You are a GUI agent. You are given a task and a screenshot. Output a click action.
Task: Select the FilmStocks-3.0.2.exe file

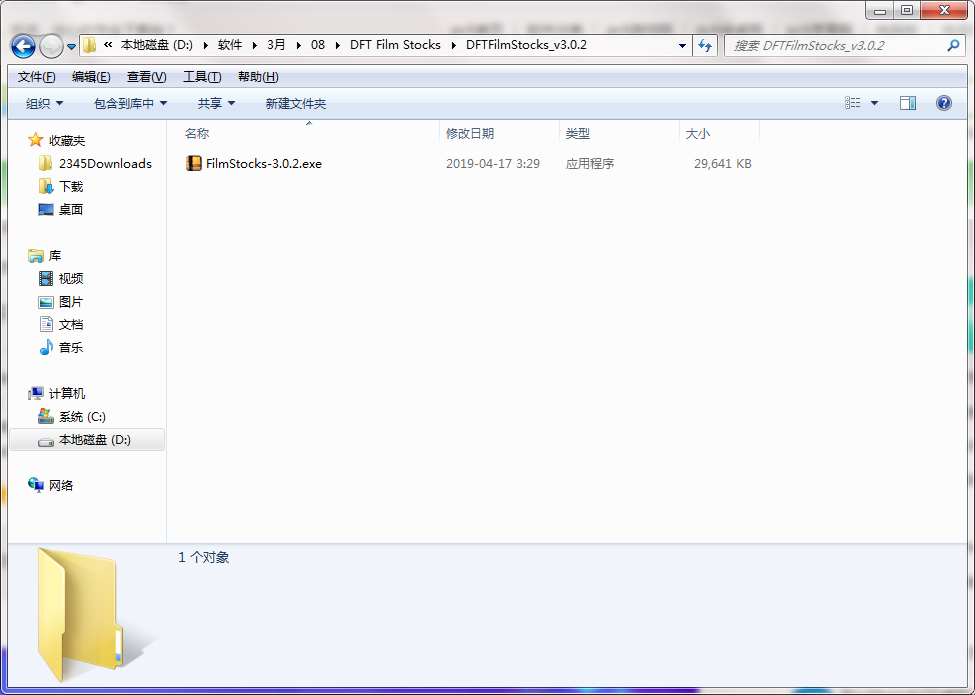[x=264, y=163]
